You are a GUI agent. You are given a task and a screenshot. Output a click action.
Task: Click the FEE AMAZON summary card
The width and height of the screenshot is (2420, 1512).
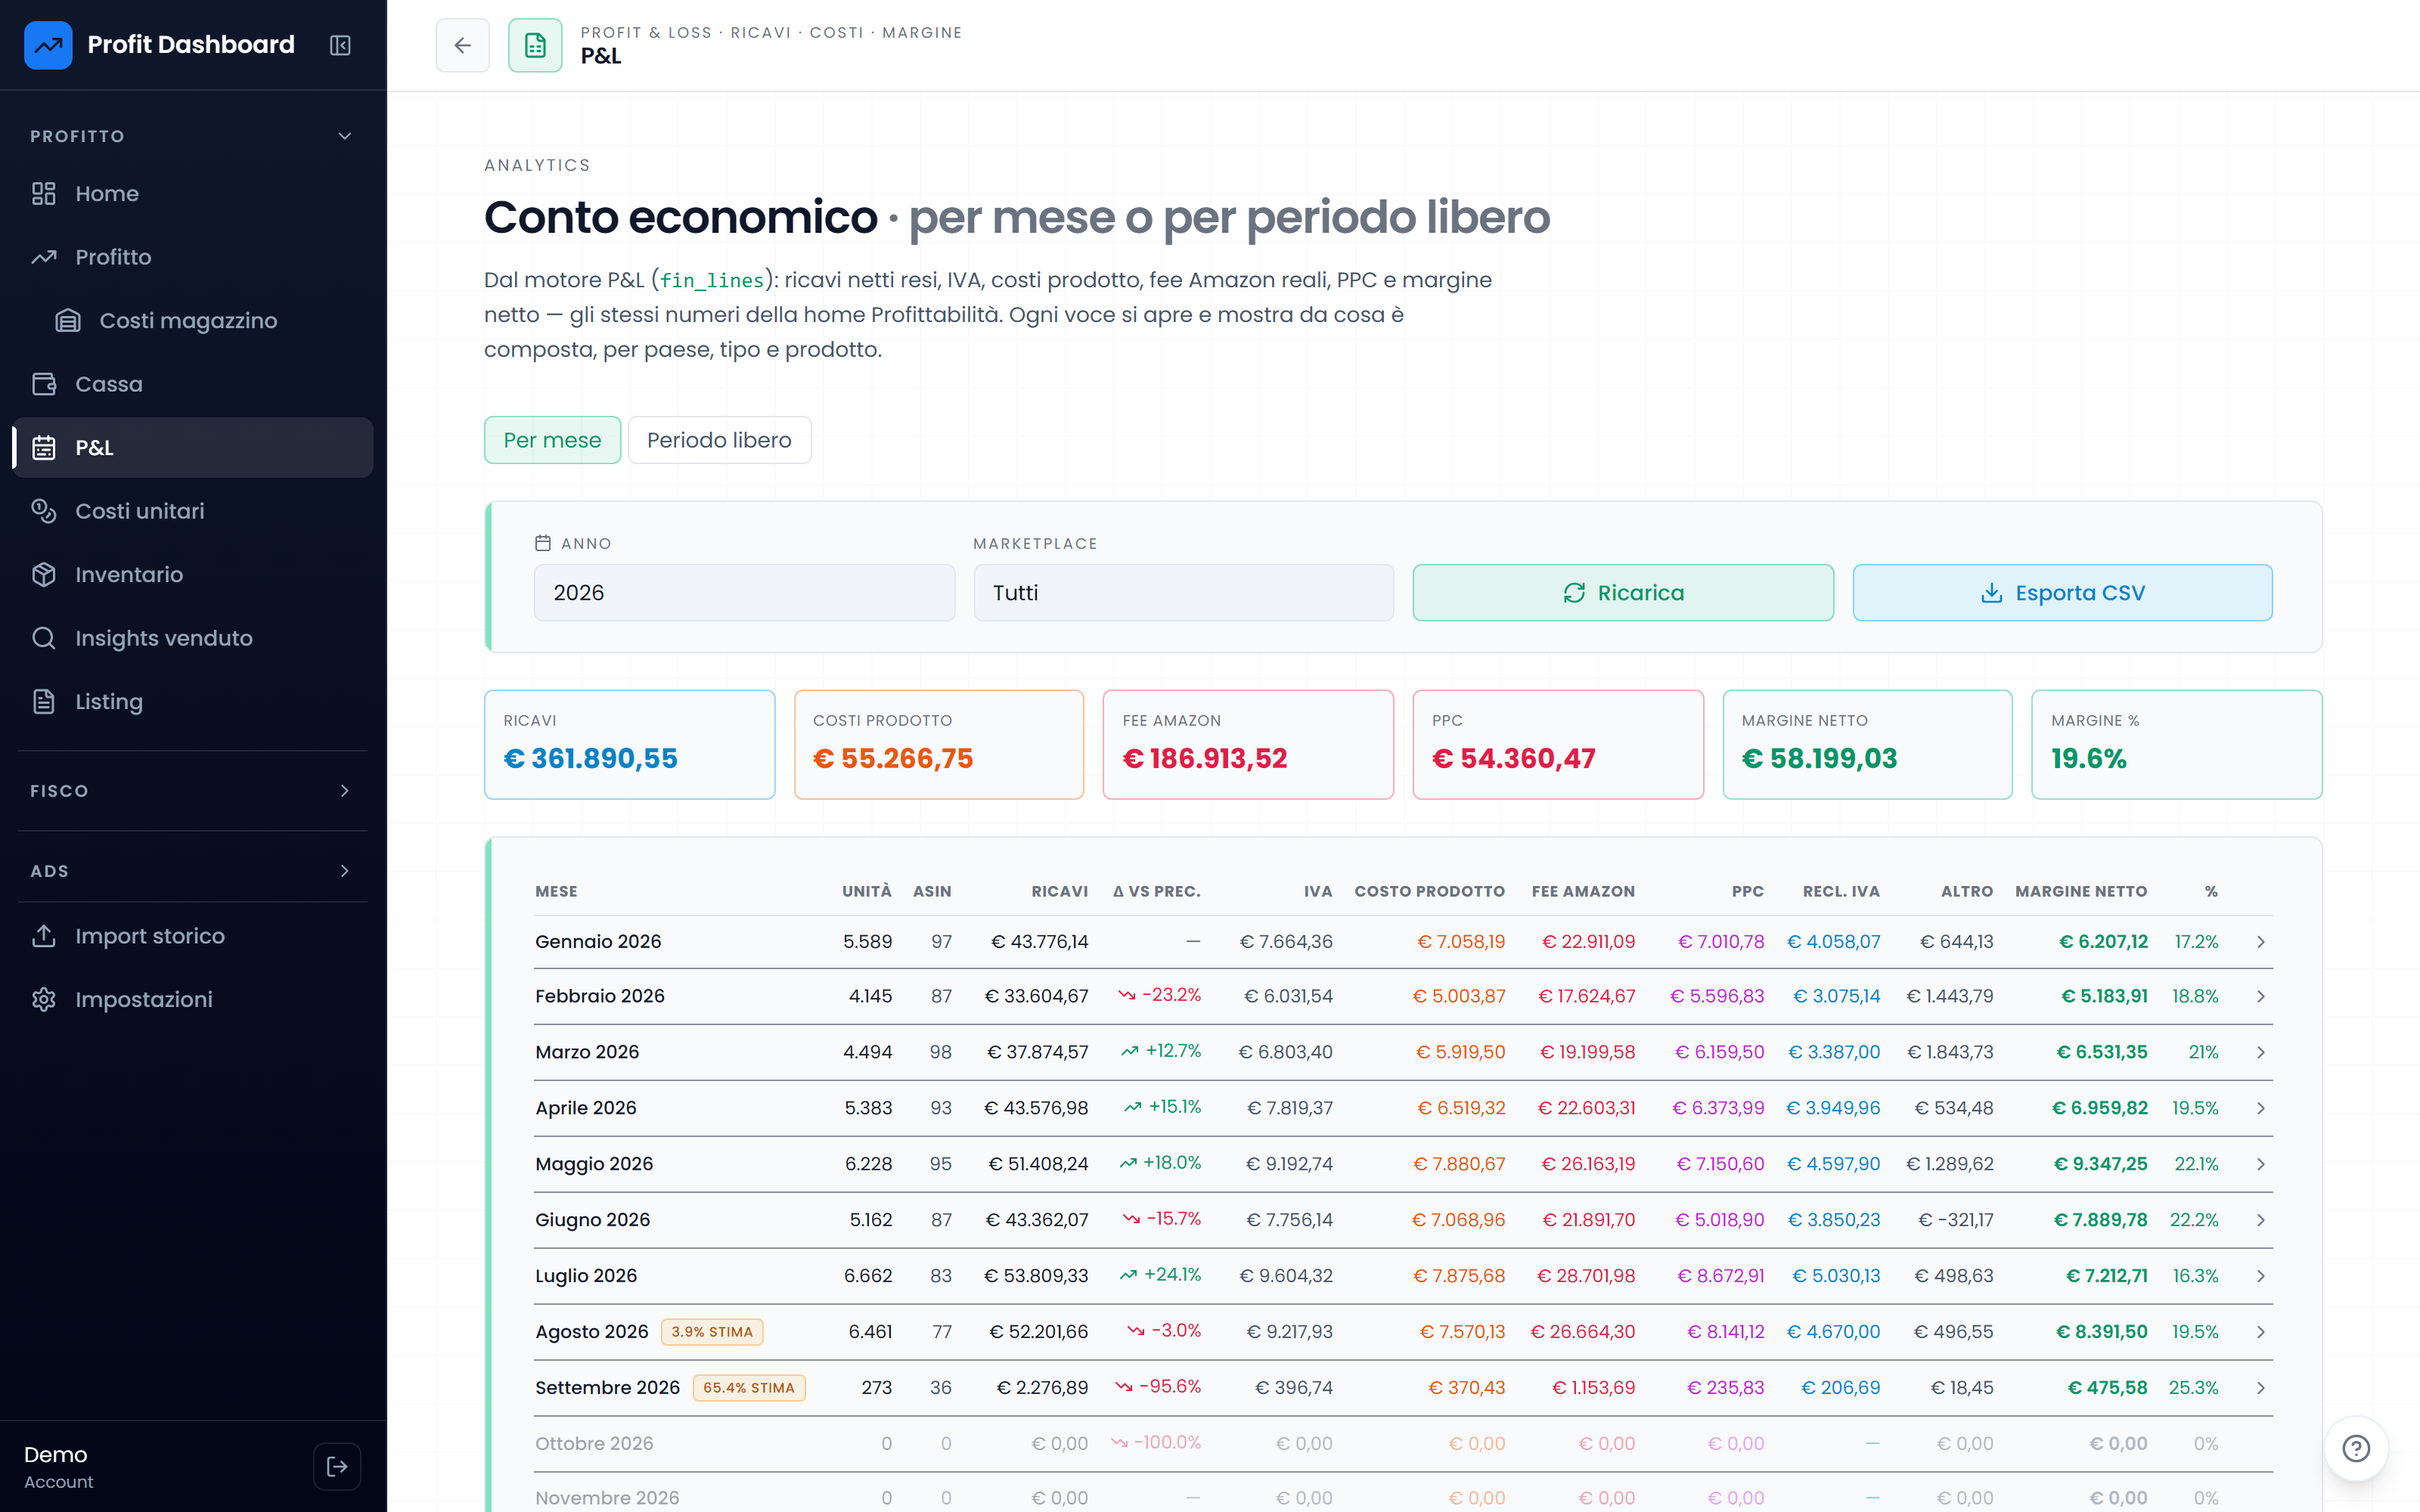point(1248,744)
